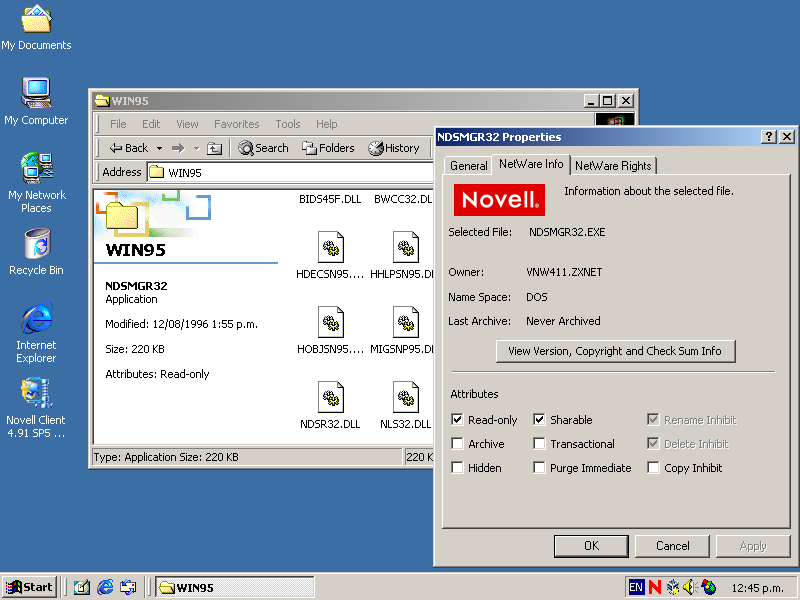This screenshot has height=600, width=800.
Task: Expand the Back button history dropdown
Action: [159, 148]
